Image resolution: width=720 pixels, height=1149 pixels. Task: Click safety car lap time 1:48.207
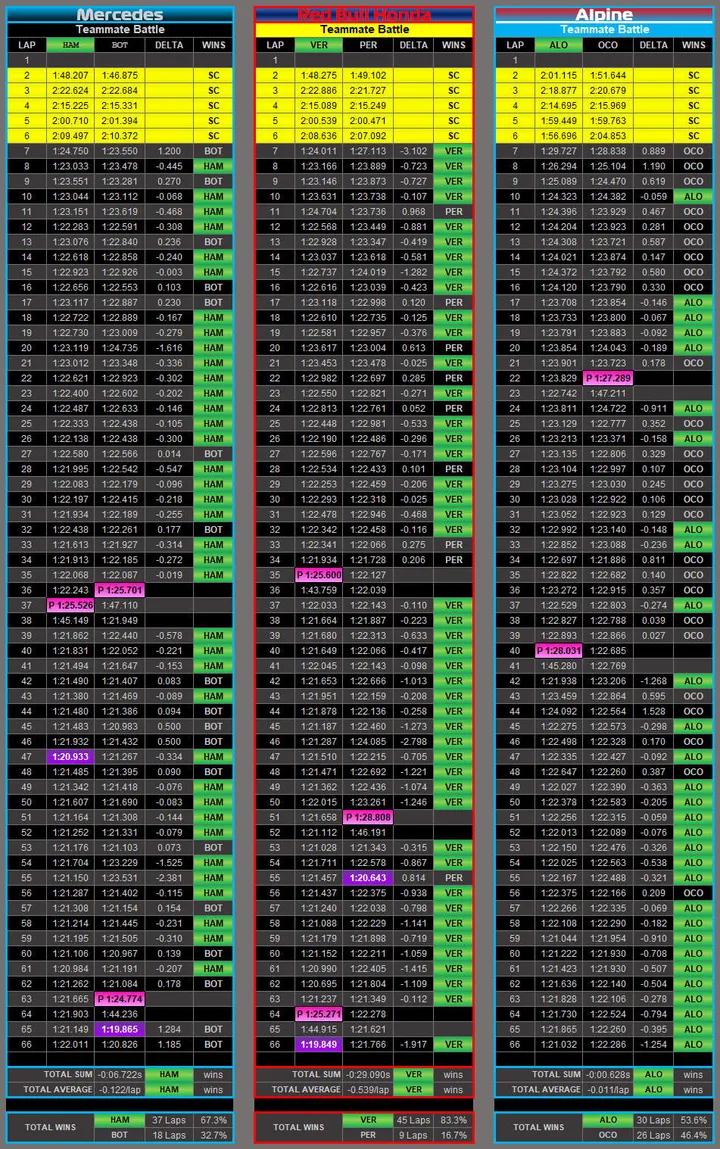click(71, 75)
